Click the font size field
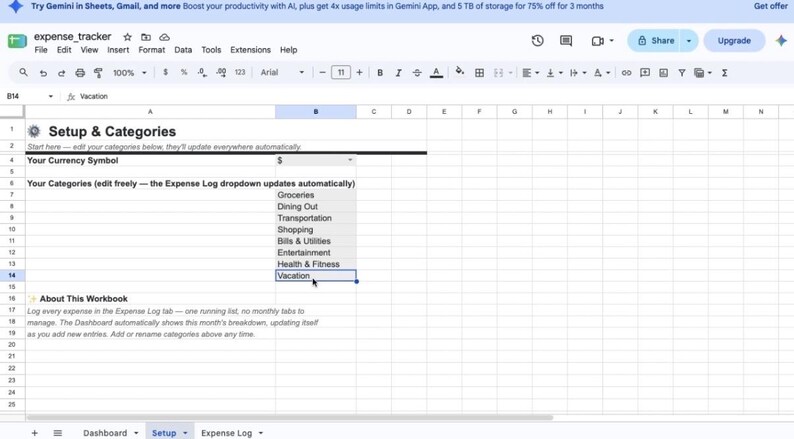 coord(341,72)
